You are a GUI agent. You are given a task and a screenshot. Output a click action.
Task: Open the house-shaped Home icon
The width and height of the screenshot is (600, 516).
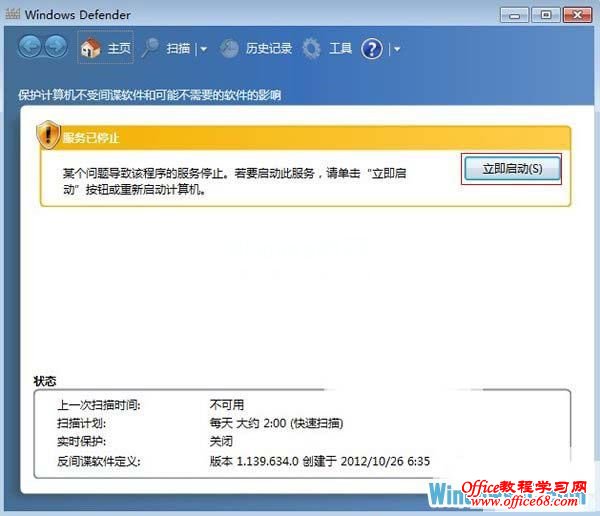point(90,48)
